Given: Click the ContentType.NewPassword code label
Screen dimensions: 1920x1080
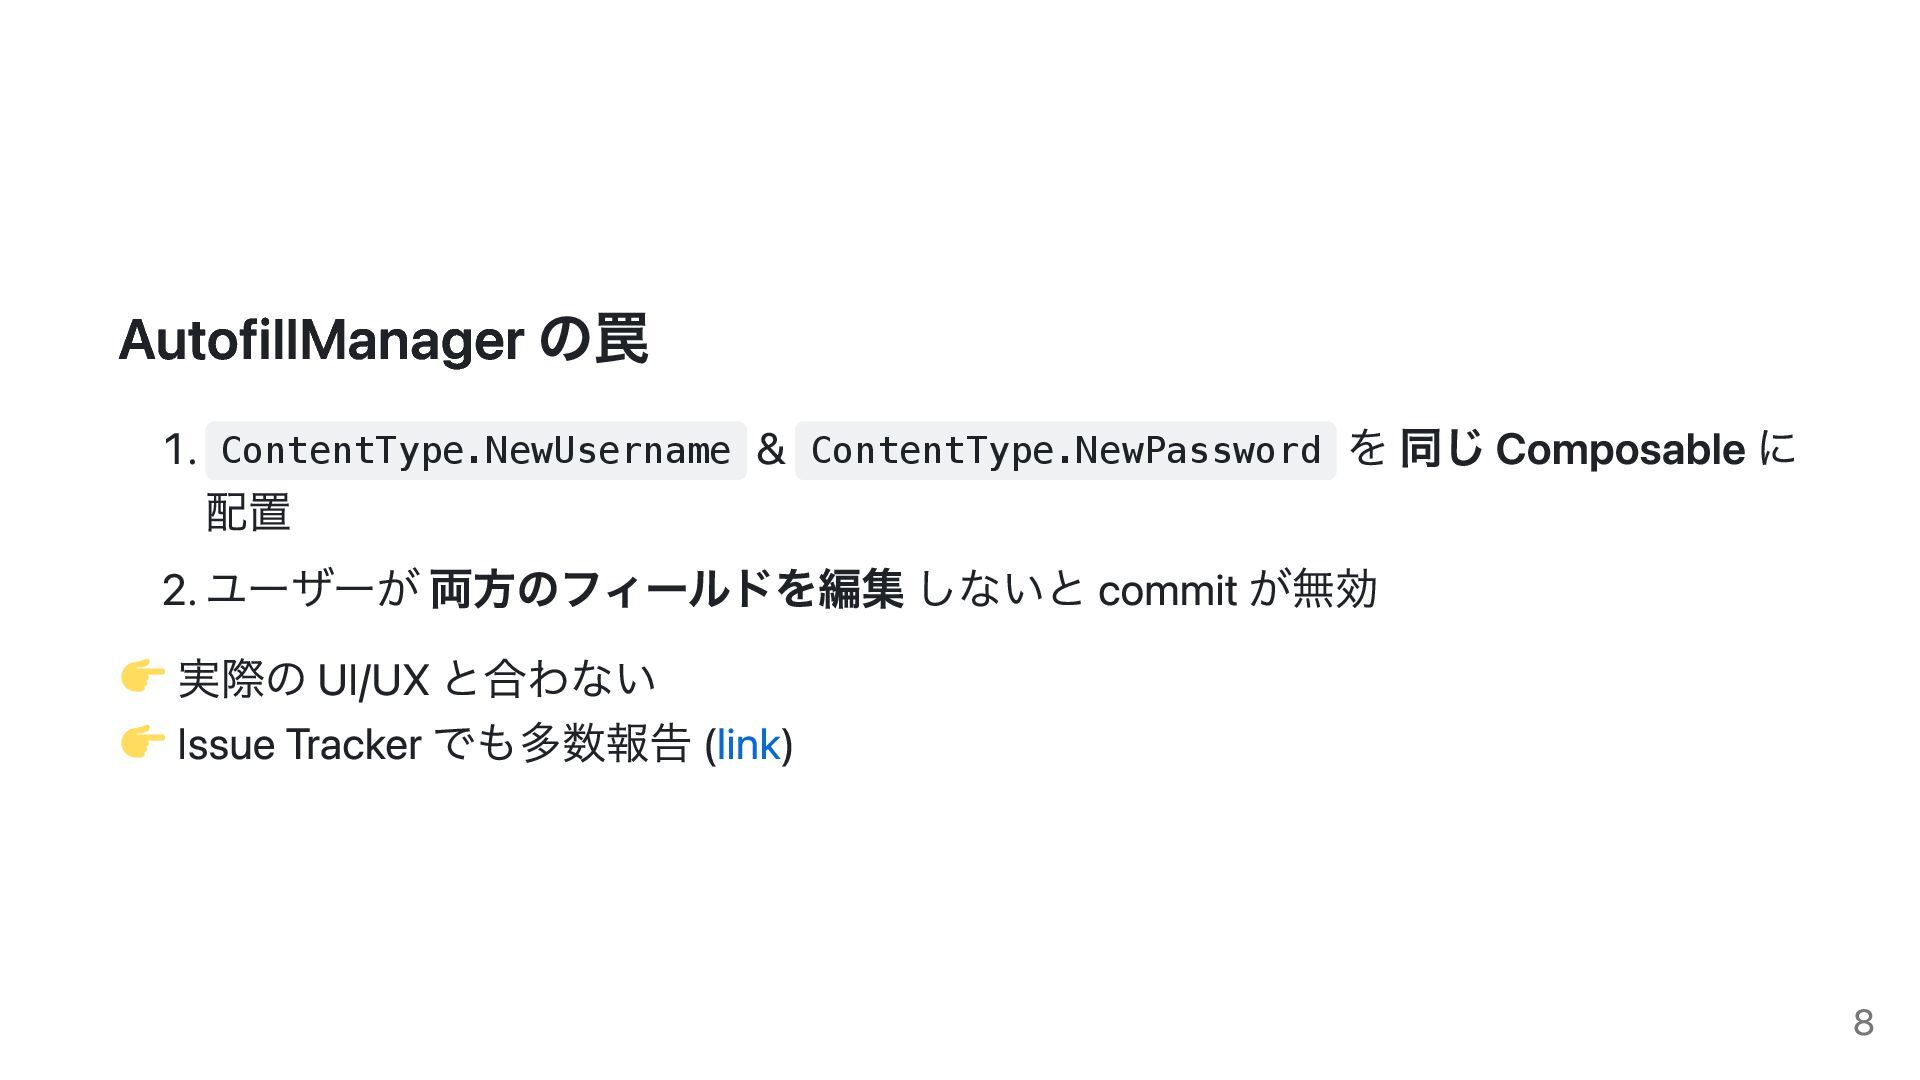Looking at the screenshot, I should click(x=1065, y=450).
